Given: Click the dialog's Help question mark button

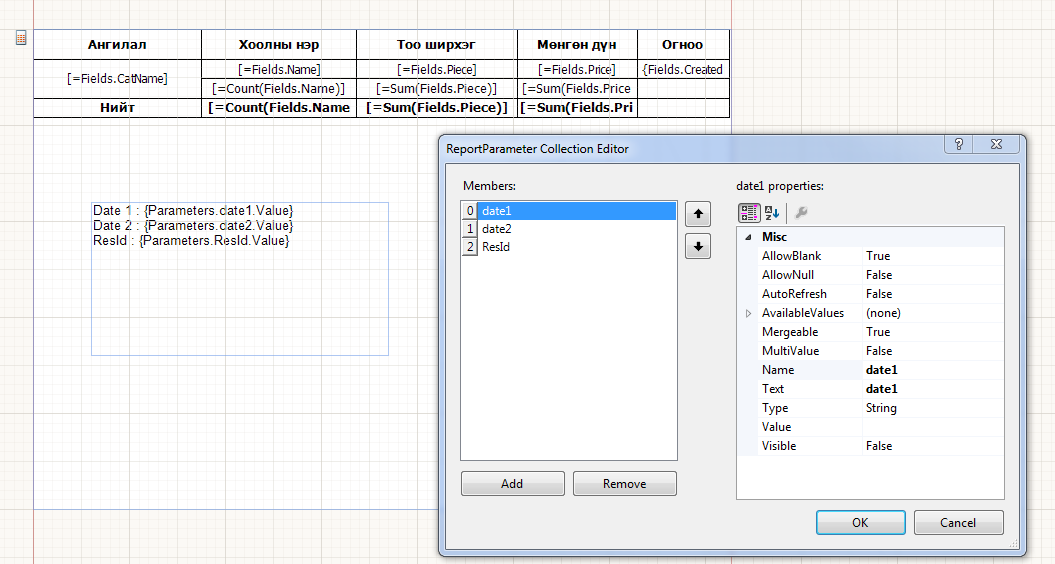Looking at the screenshot, I should click(x=958, y=144).
